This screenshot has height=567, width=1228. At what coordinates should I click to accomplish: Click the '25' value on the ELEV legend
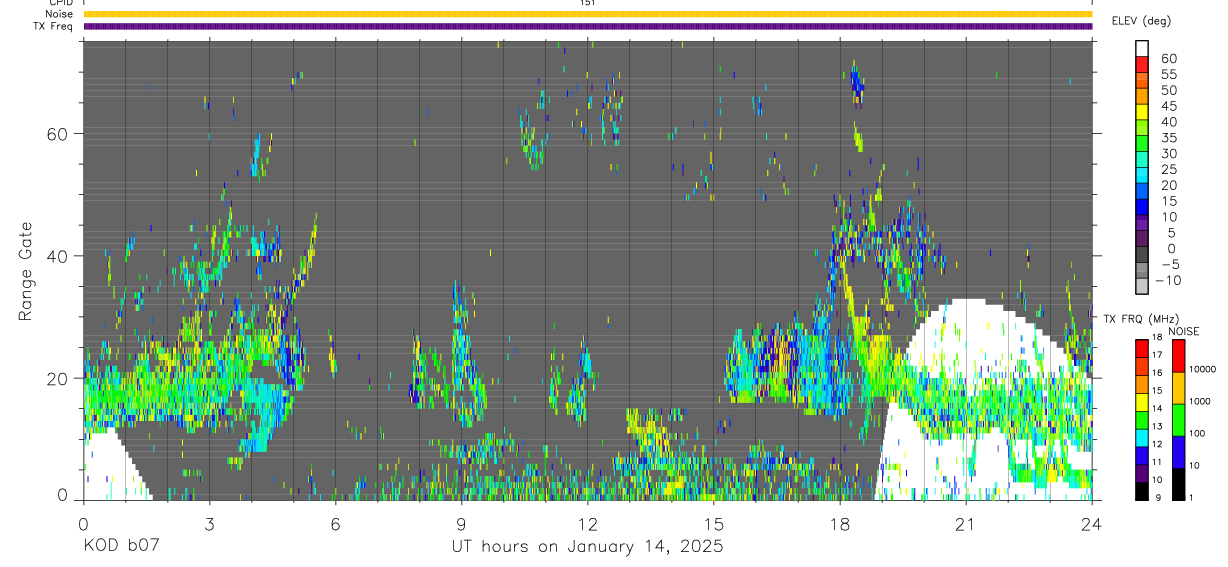click(1169, 170)
